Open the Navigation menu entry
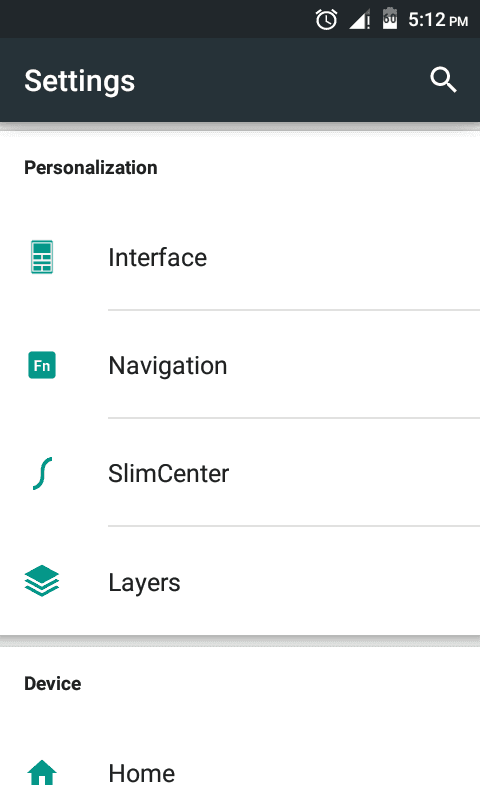The image size is (480, 800). 240,365
